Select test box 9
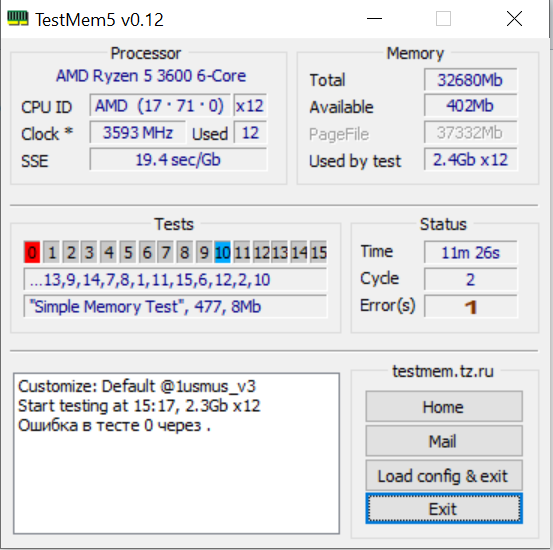The image size is (553, 550). 204,252
